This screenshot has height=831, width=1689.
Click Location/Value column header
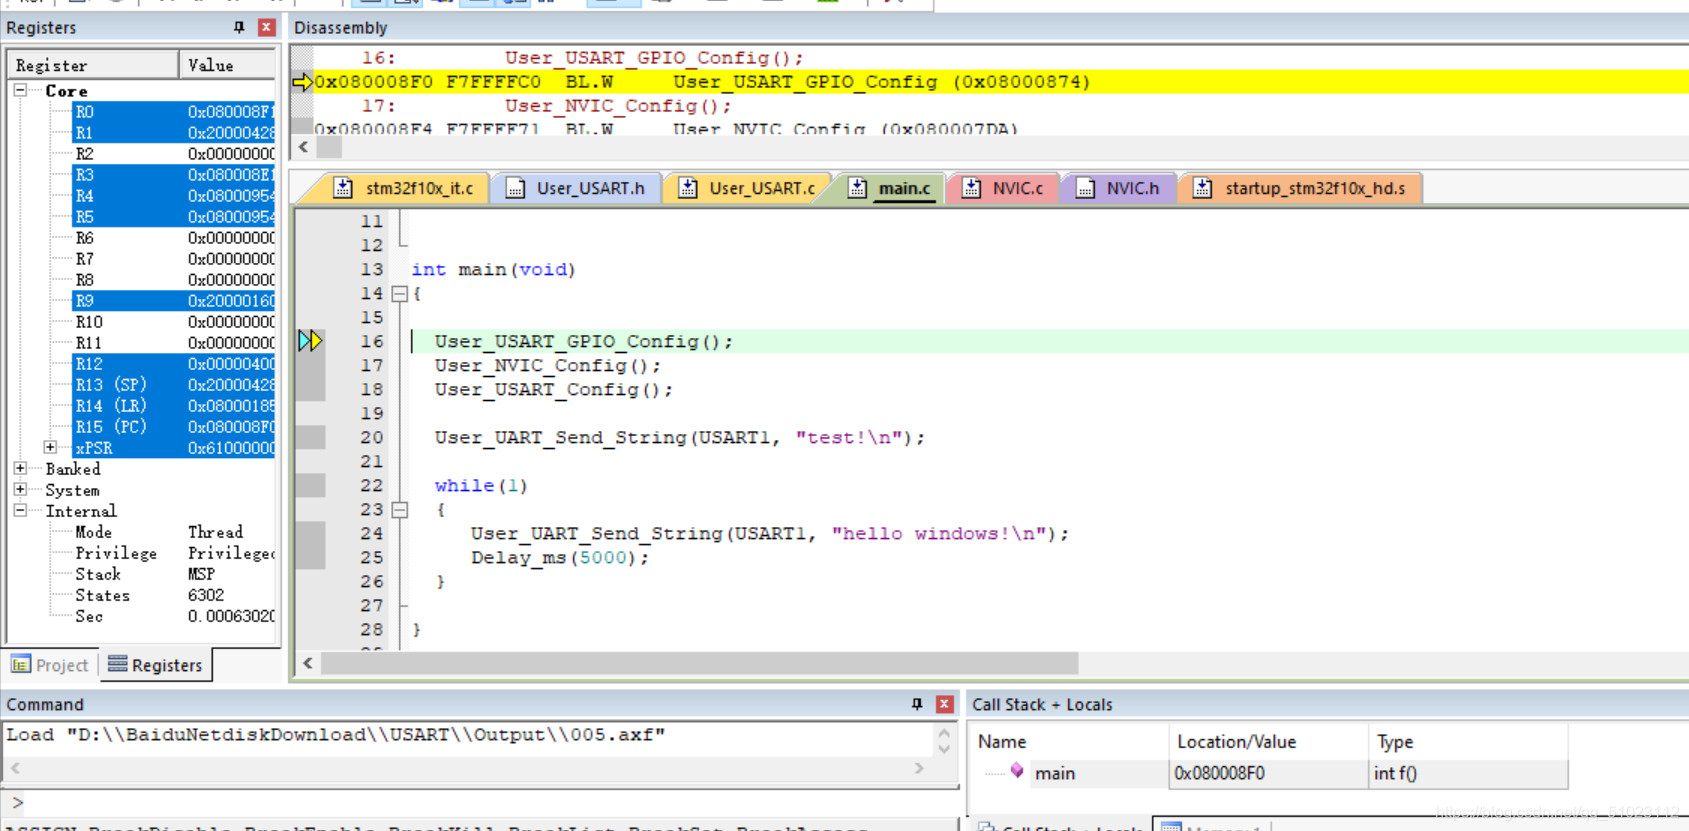click(x=1268, y=741)
